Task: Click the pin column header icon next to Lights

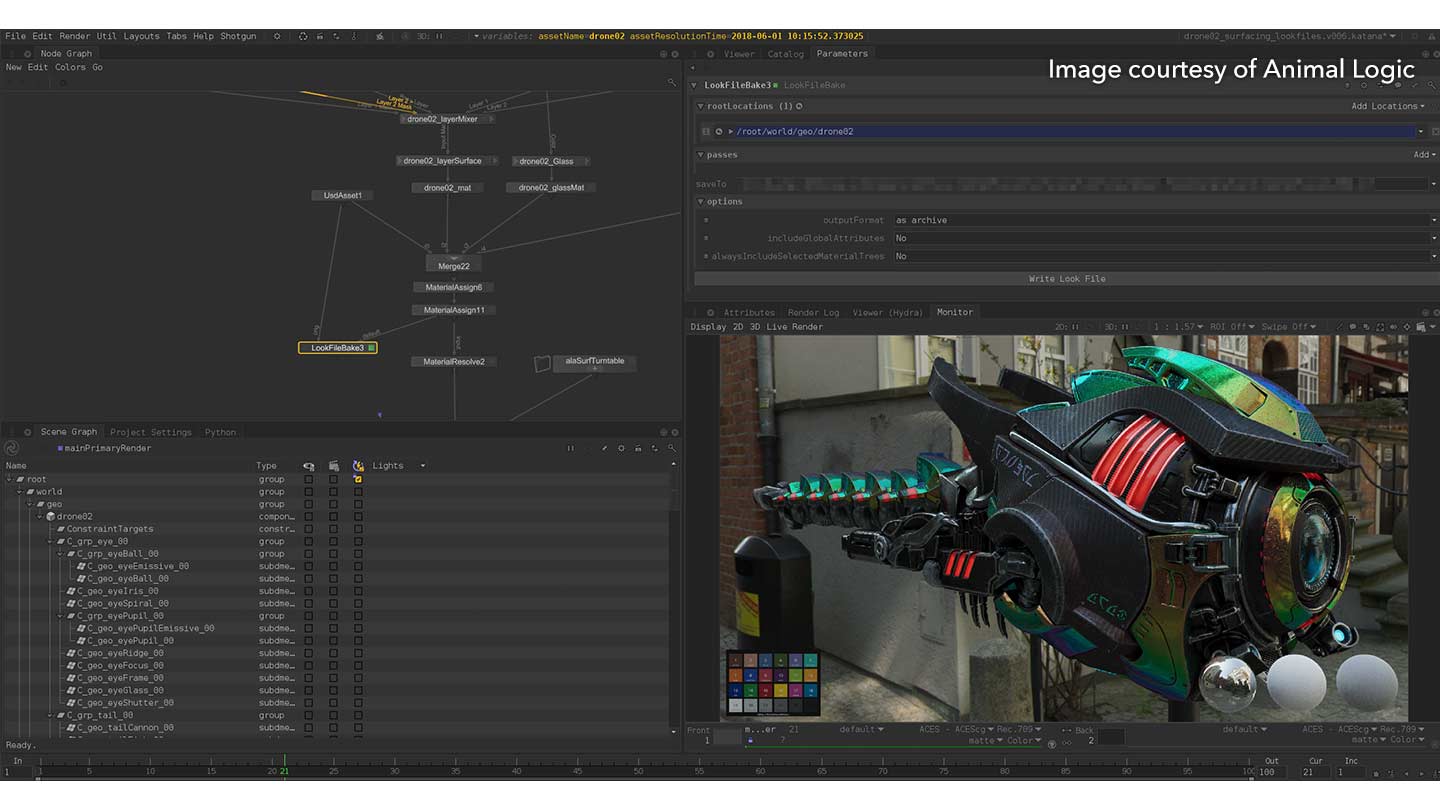Action: pos(358,466)
